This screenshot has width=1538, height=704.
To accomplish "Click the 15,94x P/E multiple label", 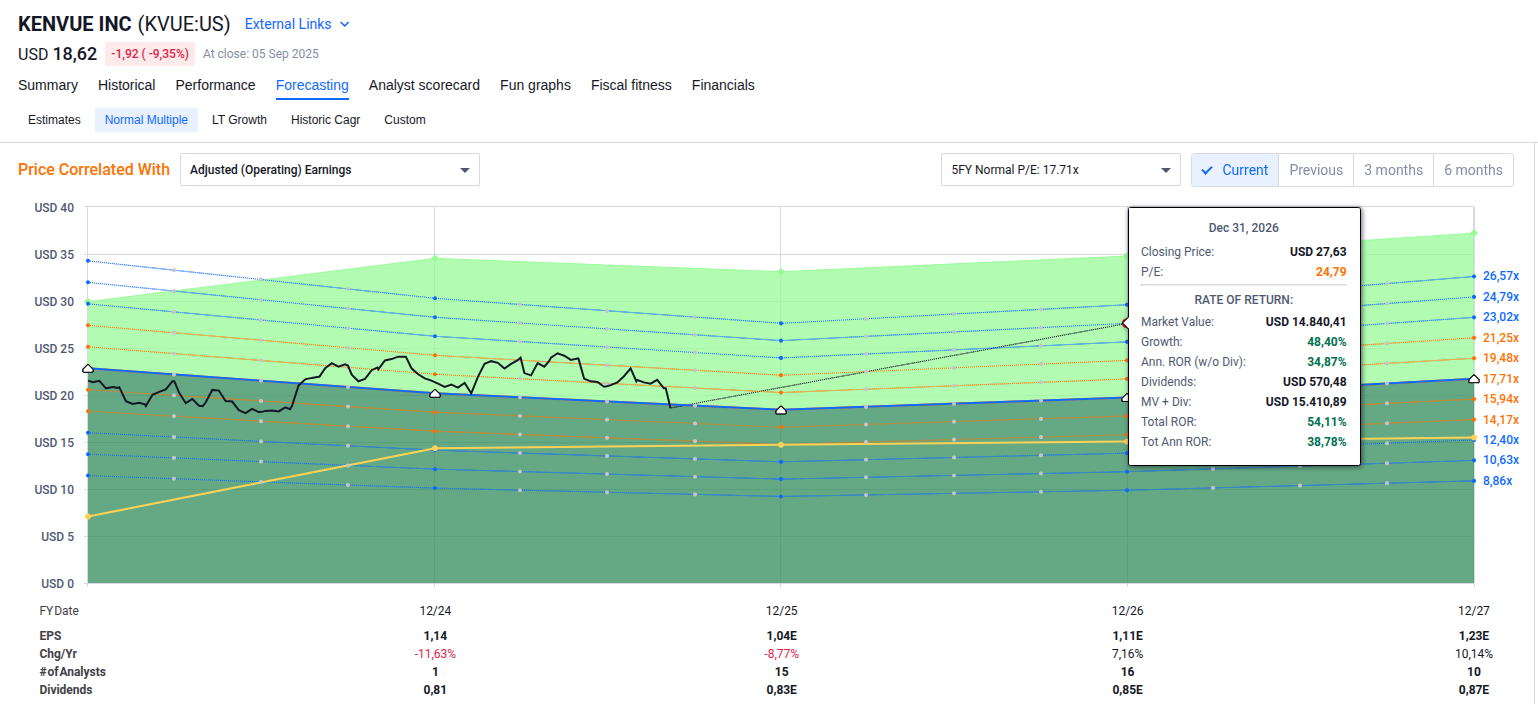I will pyautogui.click(x=1501, y=399).
